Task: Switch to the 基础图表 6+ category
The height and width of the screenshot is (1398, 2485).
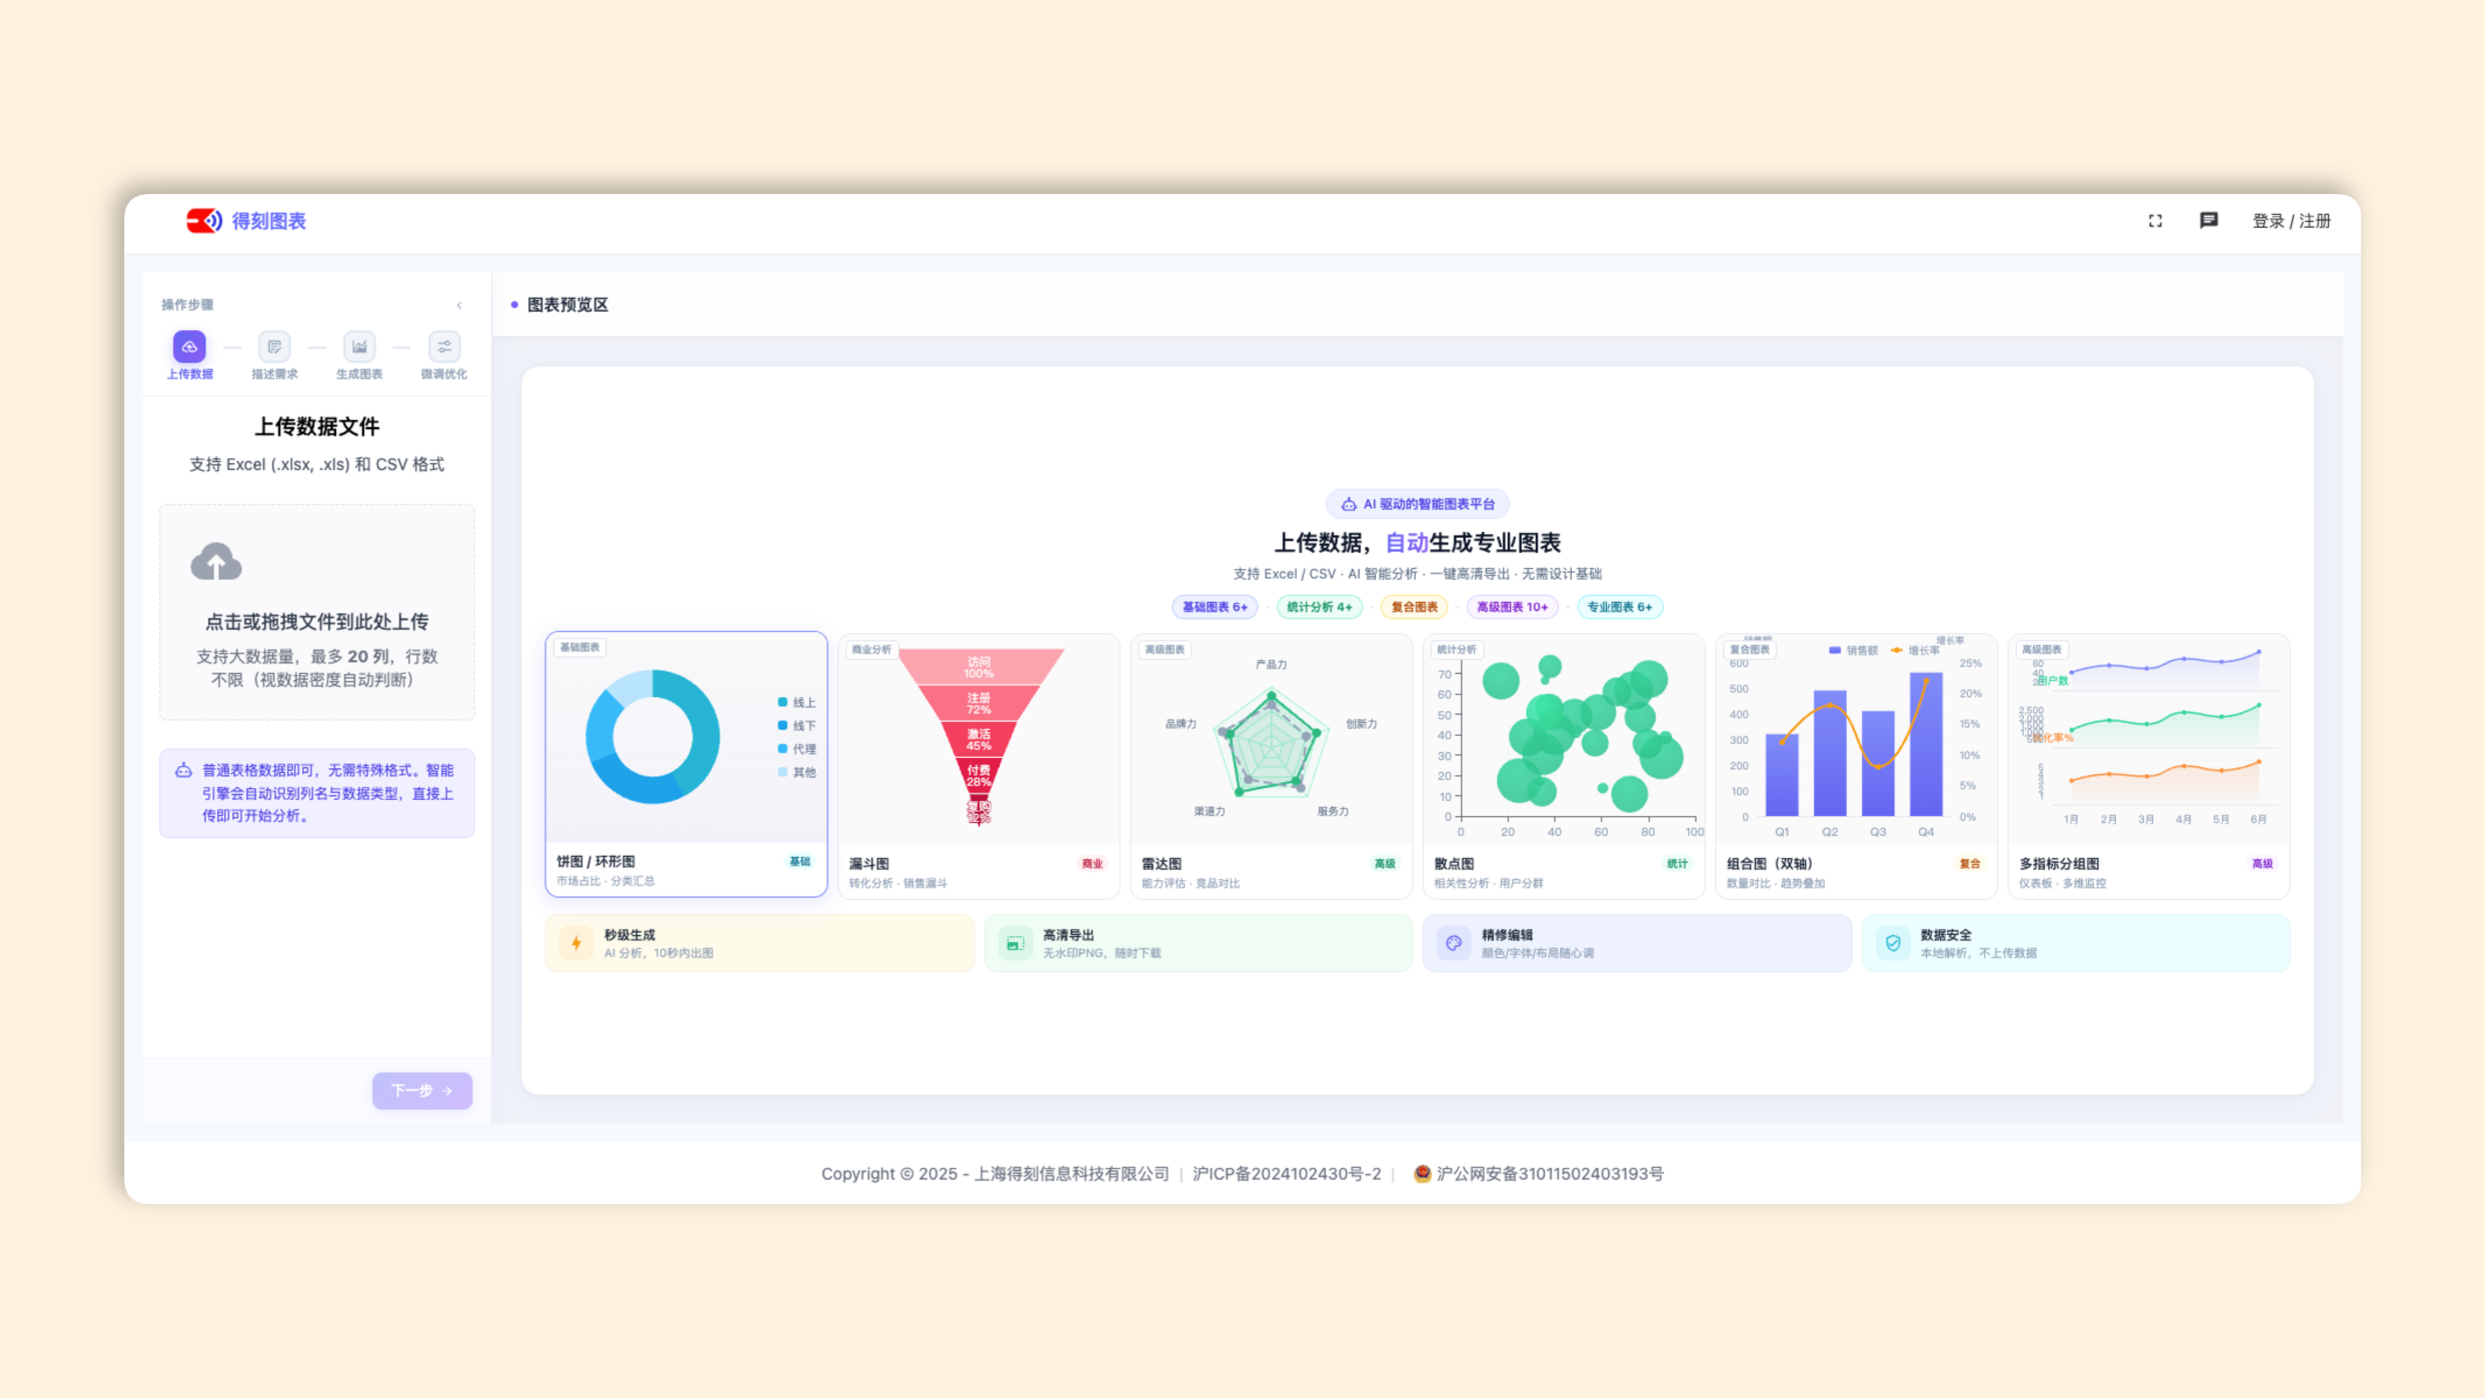Action: [1214, 607]
